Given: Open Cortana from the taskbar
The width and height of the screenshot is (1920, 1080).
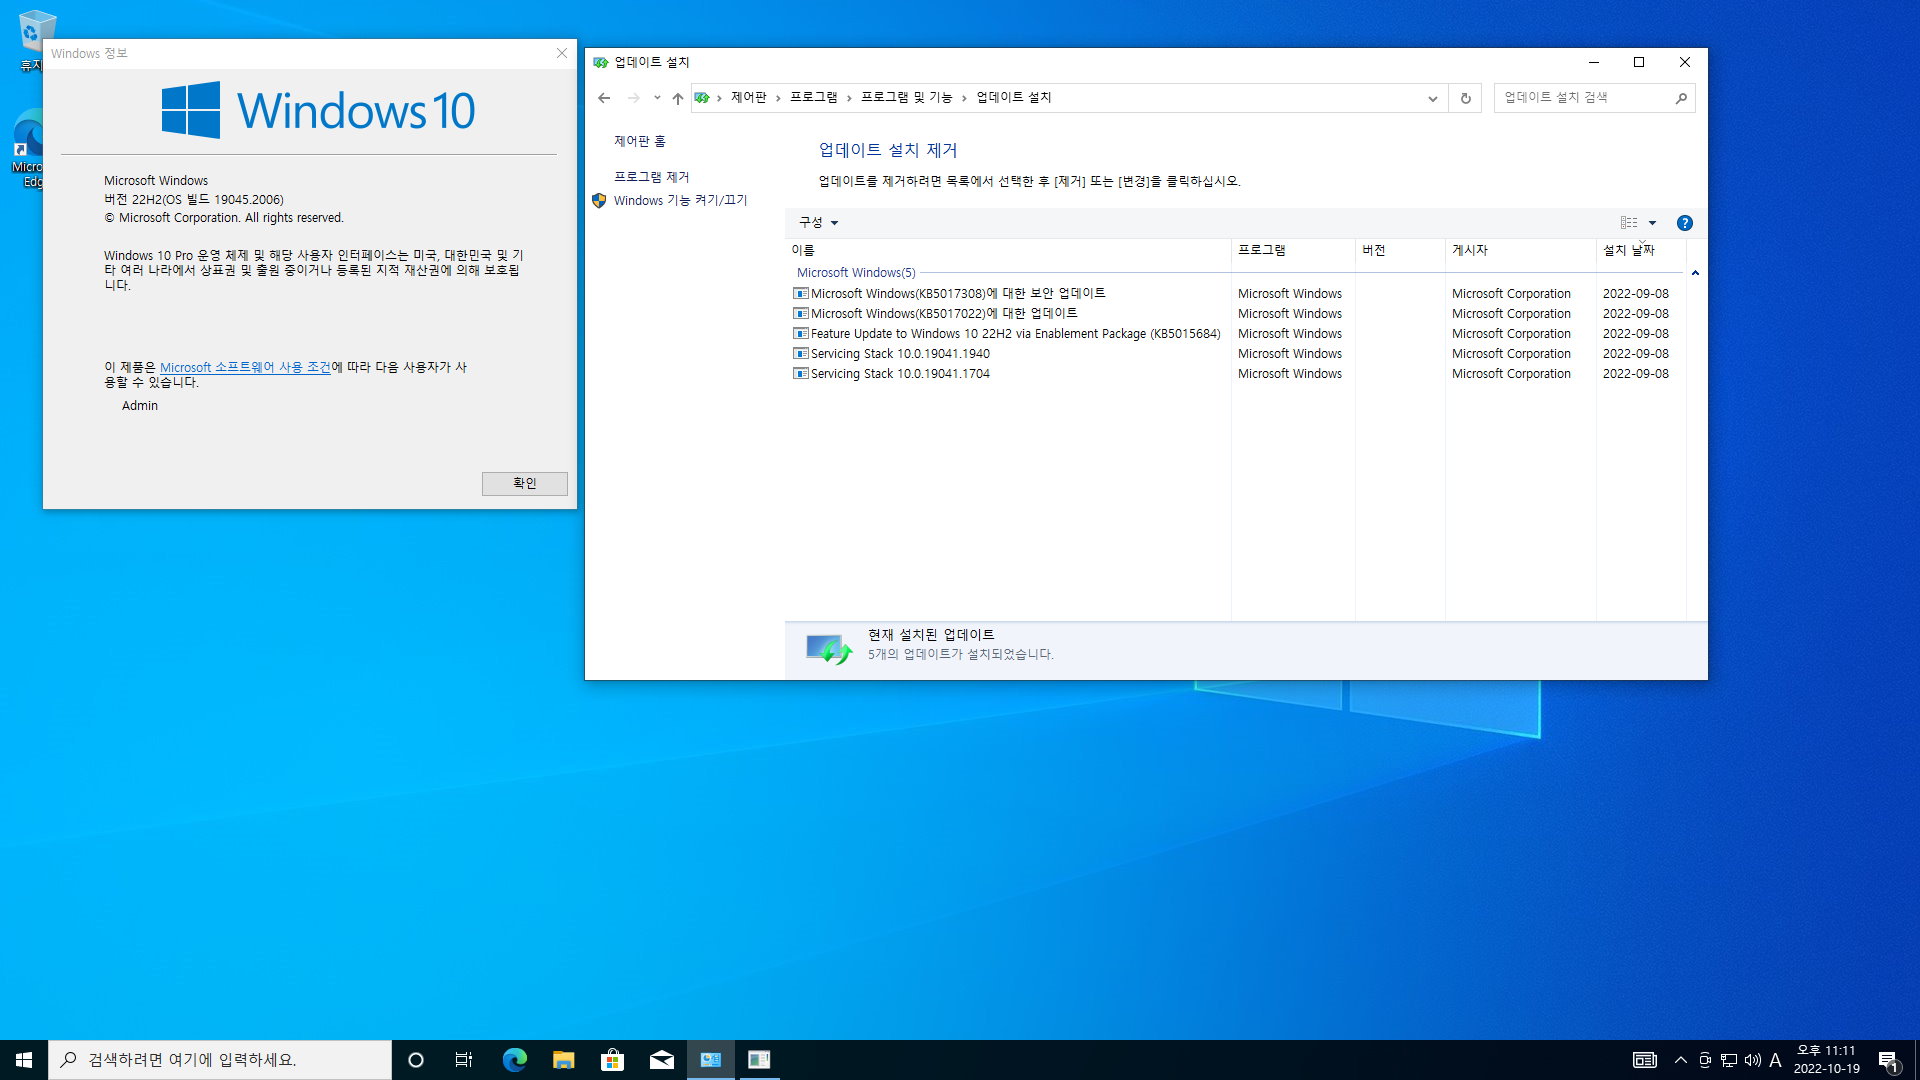Looking at the screenshot, I should 416,1060.
